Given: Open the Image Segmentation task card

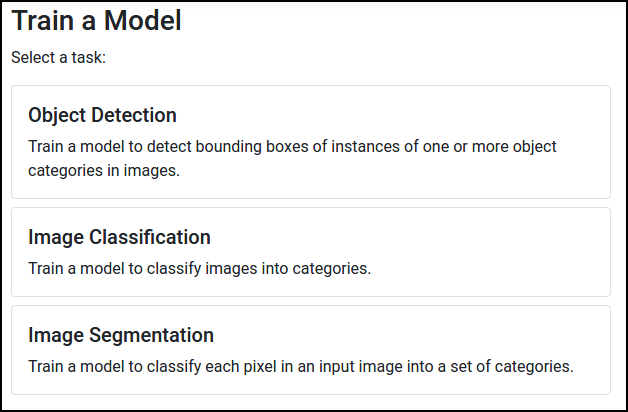Looking at the screenshot, I should click(x=311, y=350).
